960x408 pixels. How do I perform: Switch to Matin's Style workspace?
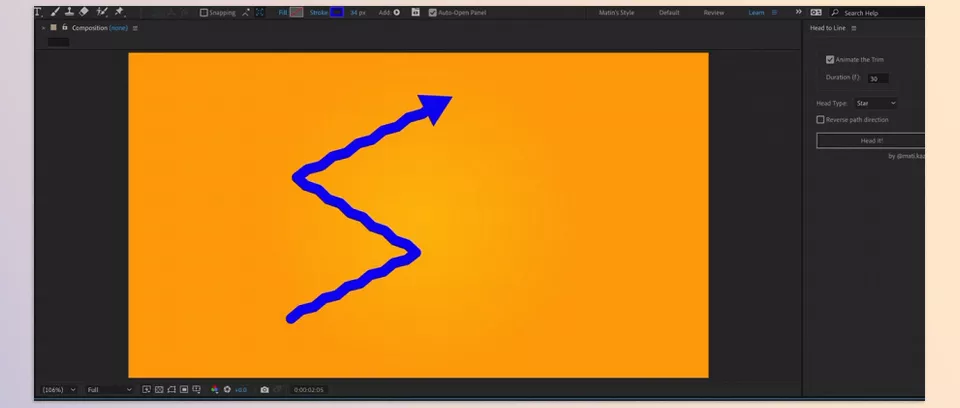616,12
